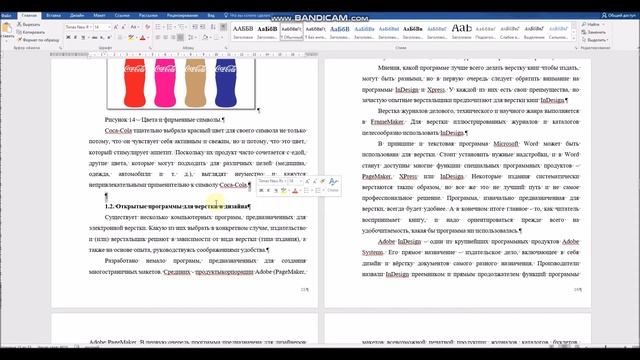Click the ribbon Clear Formatting icon
640x360 pixels.
pos(147,27)
